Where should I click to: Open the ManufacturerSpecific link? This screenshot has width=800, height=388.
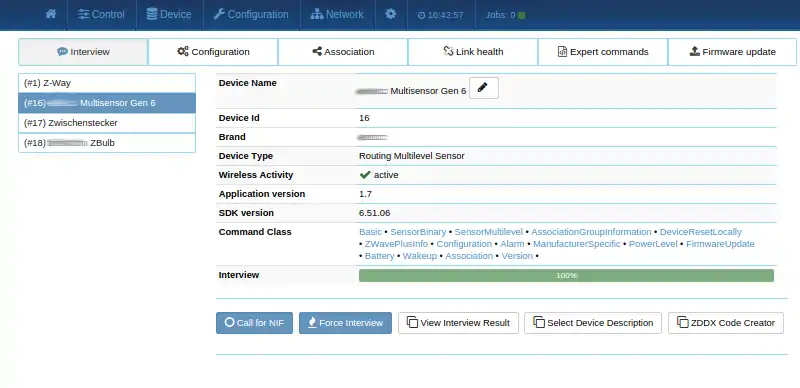coord(577,244)
